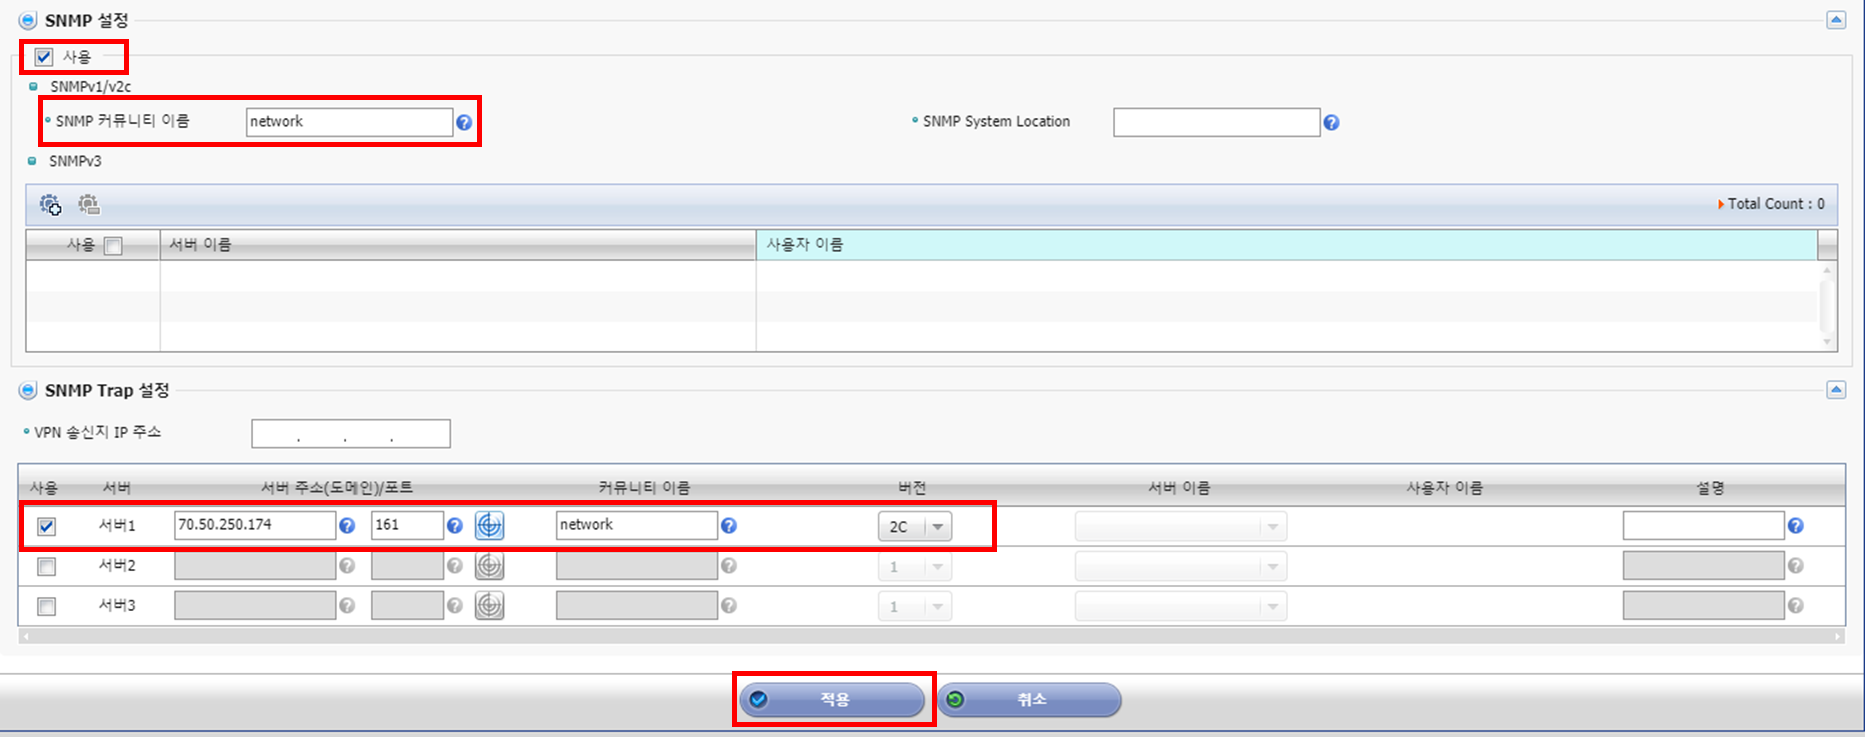Viewport: 1865px width, 737px height.
Task: Click the 서버1 설명 description field
Action: click(1704, 525)
